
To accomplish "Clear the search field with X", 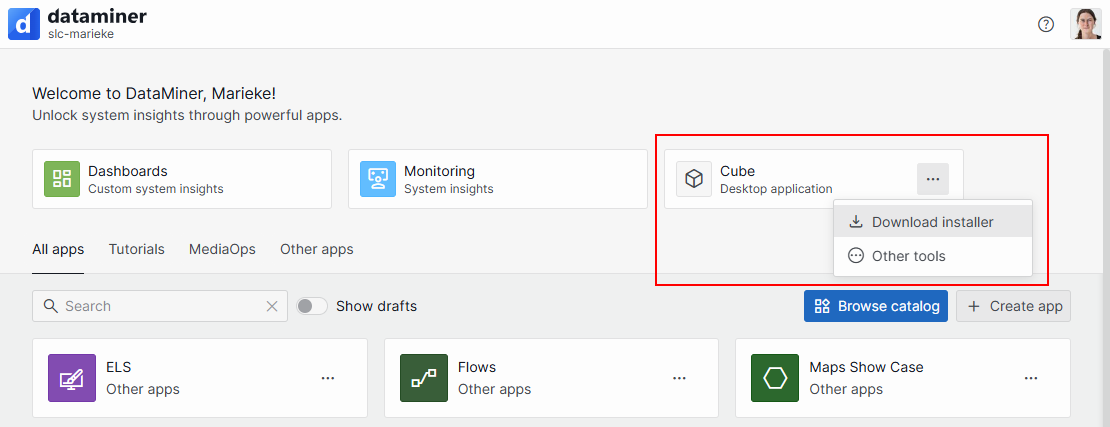I will [272, 306].
